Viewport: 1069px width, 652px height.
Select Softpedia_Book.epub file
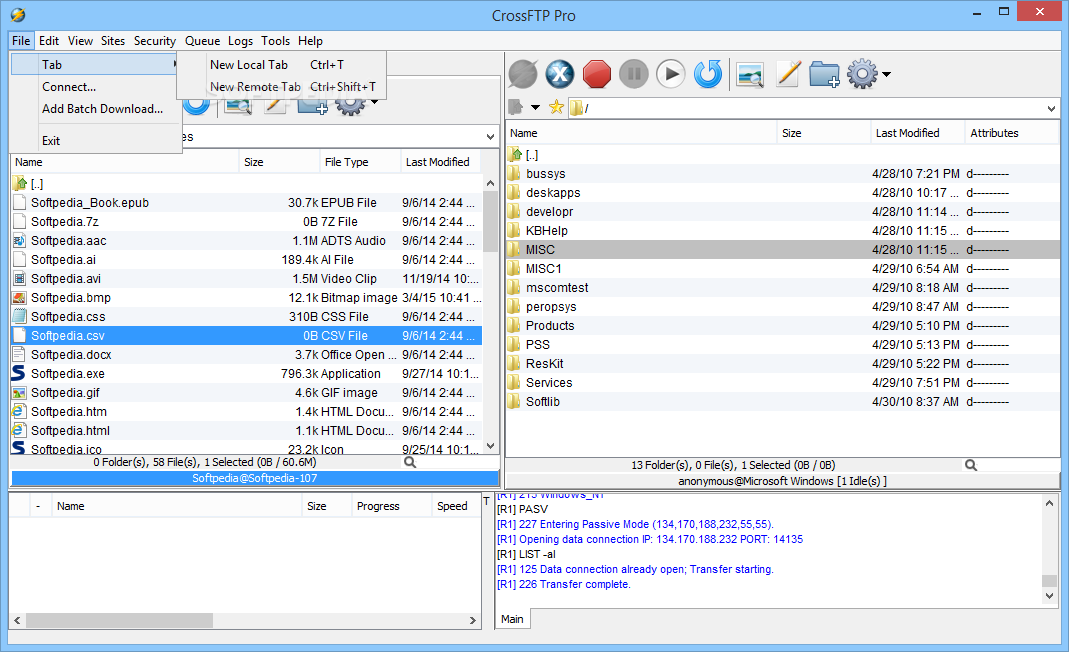pyautogui.click(x=247, y=203)
